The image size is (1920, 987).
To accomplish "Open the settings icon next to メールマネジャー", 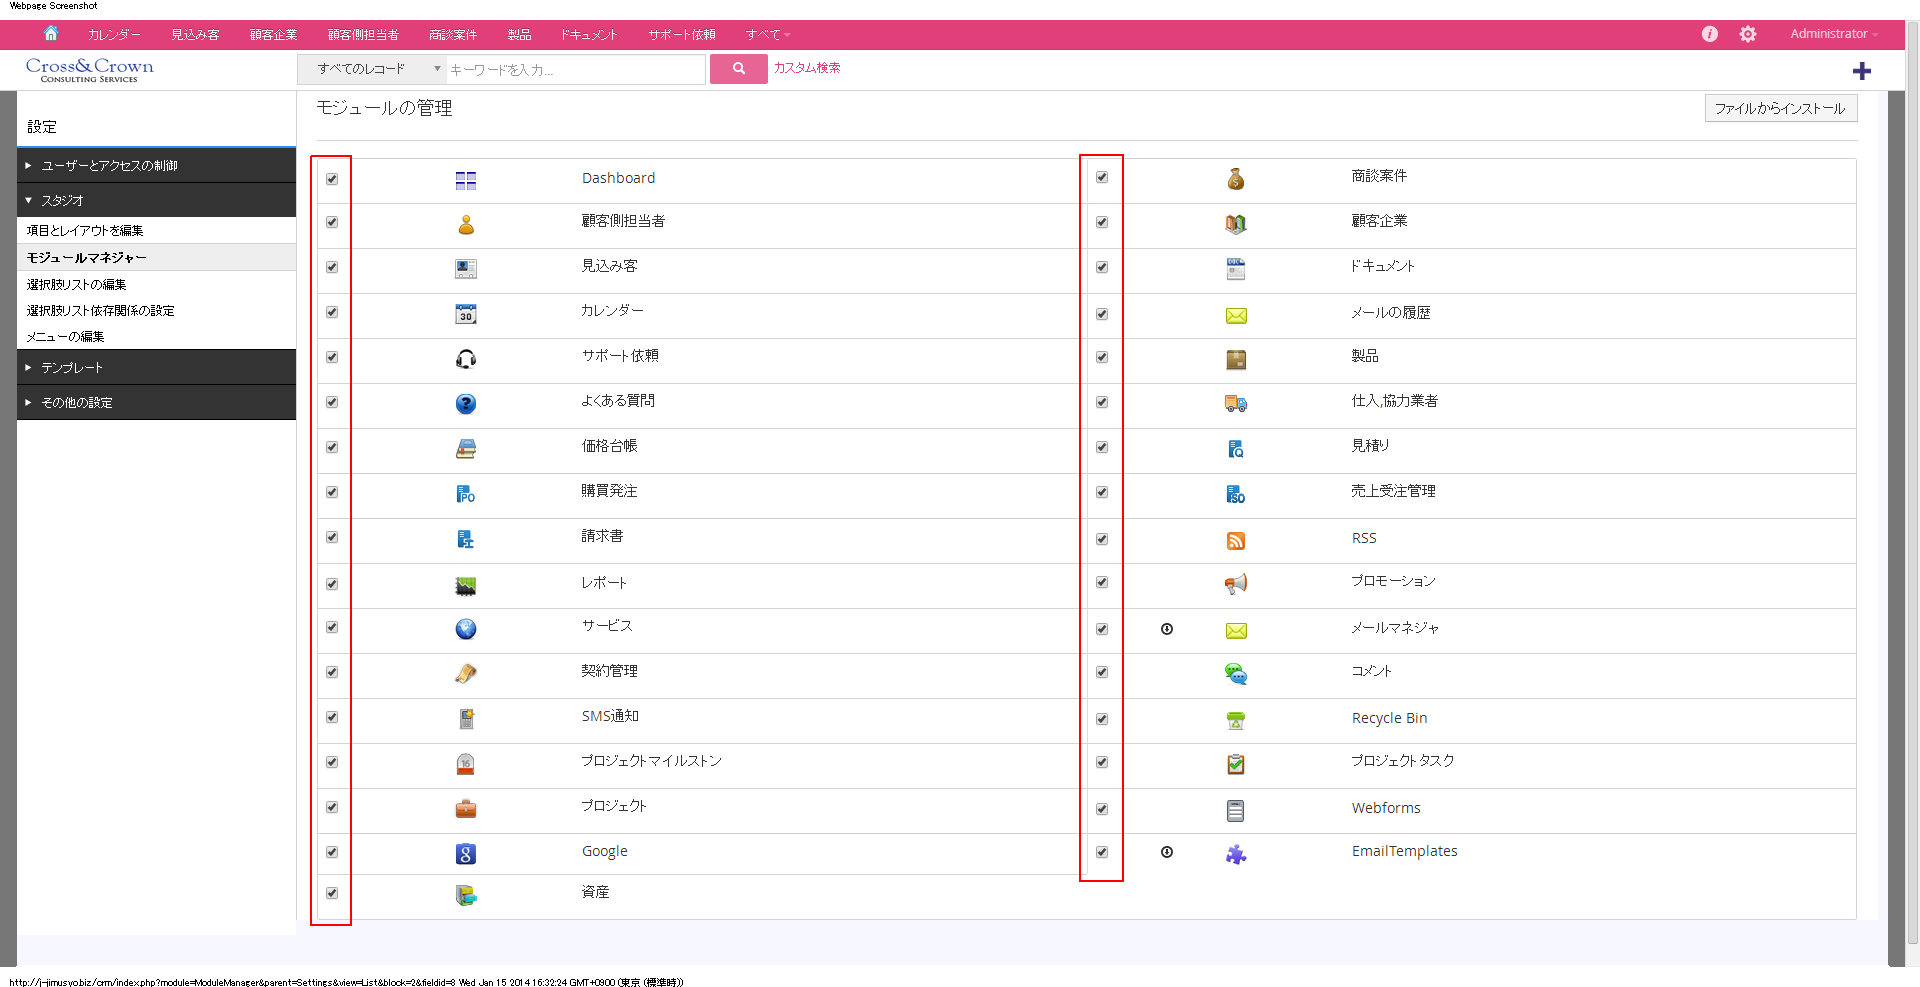I will coord(1168,629).
